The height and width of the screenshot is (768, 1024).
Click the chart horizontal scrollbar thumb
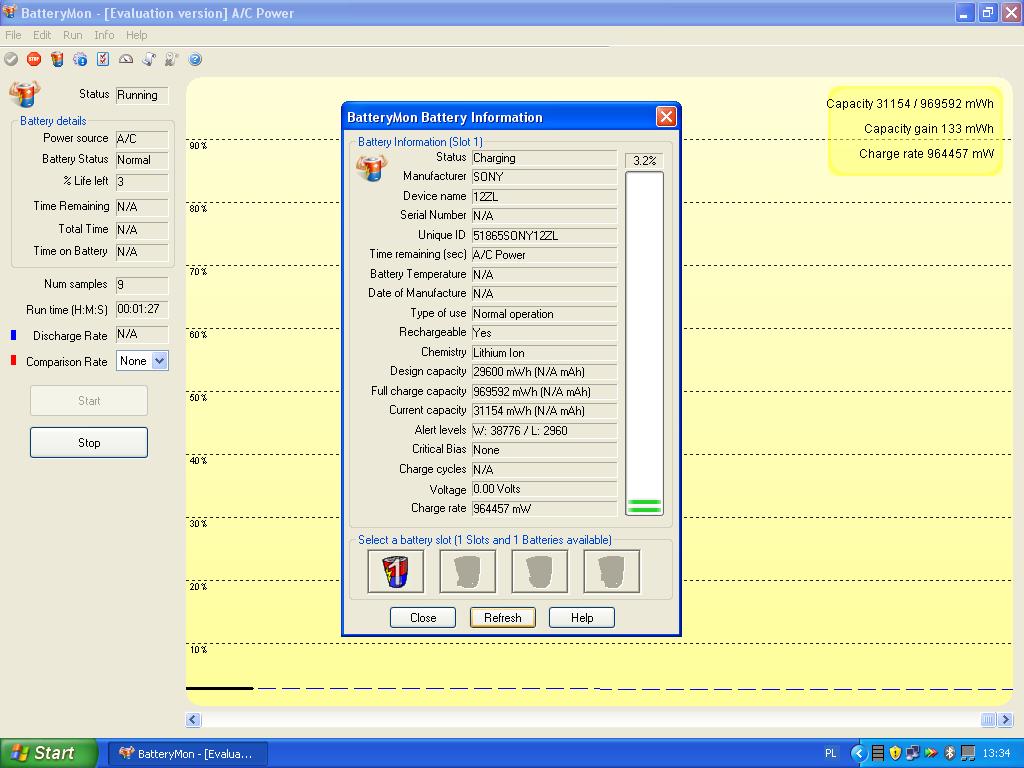coord(989,720)
